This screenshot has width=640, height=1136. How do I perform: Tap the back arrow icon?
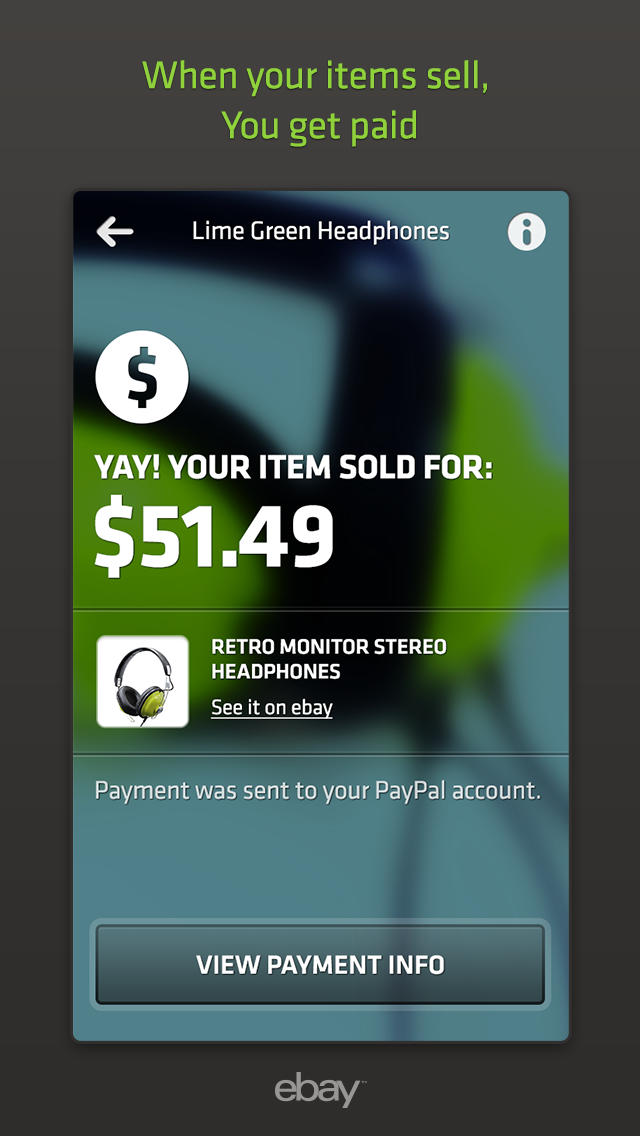point(115,232)
